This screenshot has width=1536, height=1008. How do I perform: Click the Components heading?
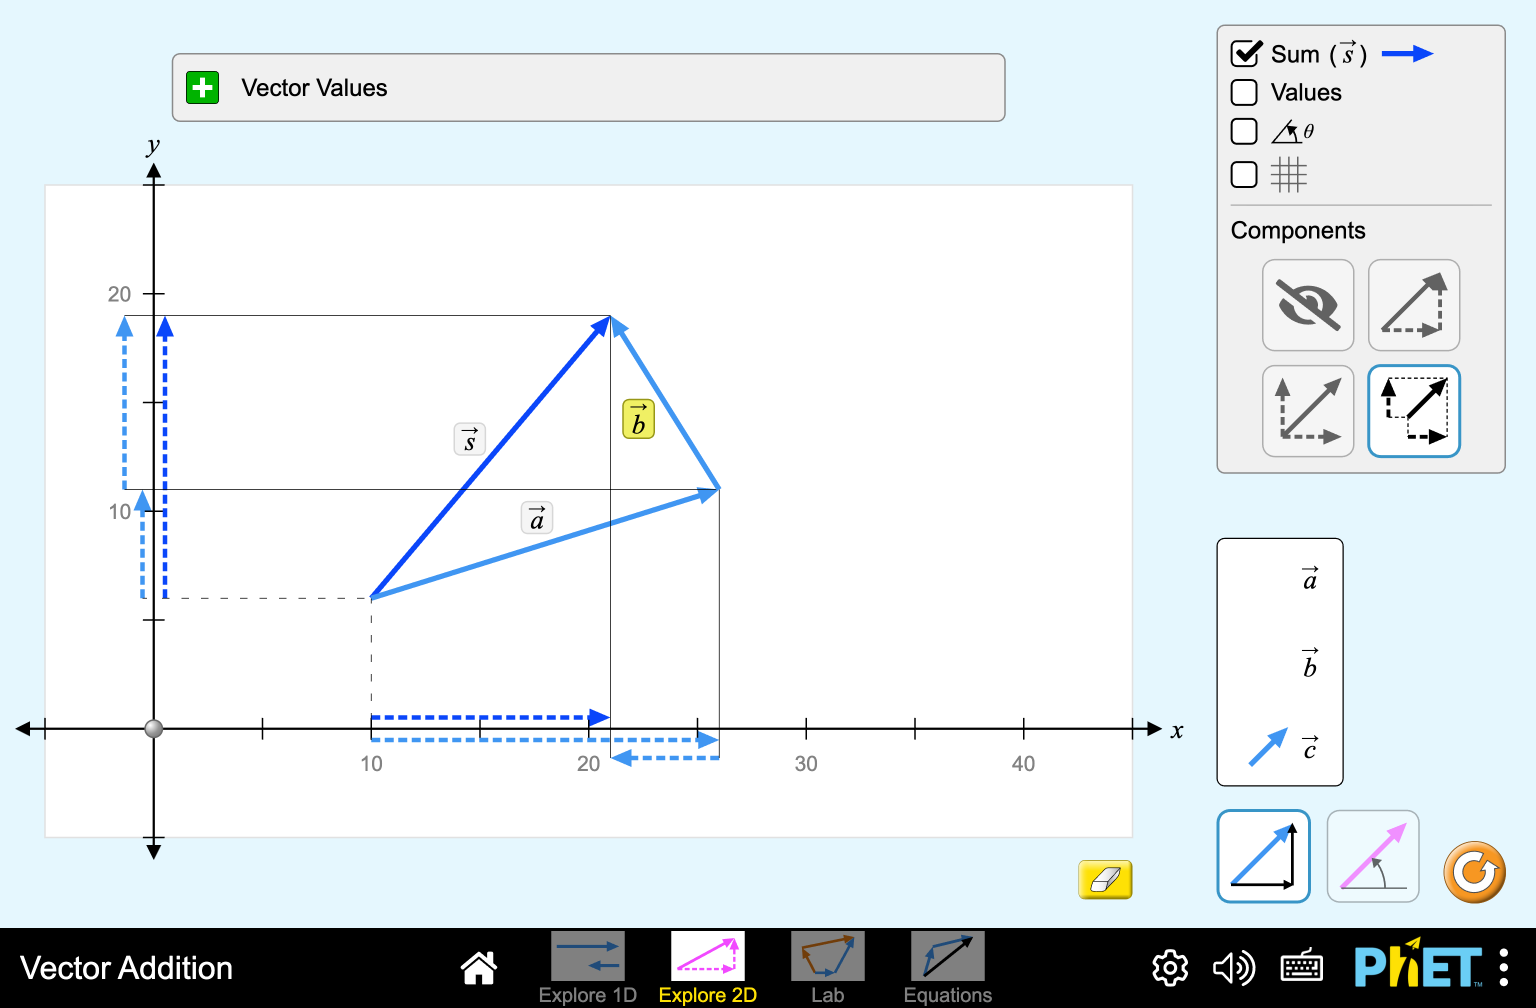pyautogui.click(x=1298, y=231)
